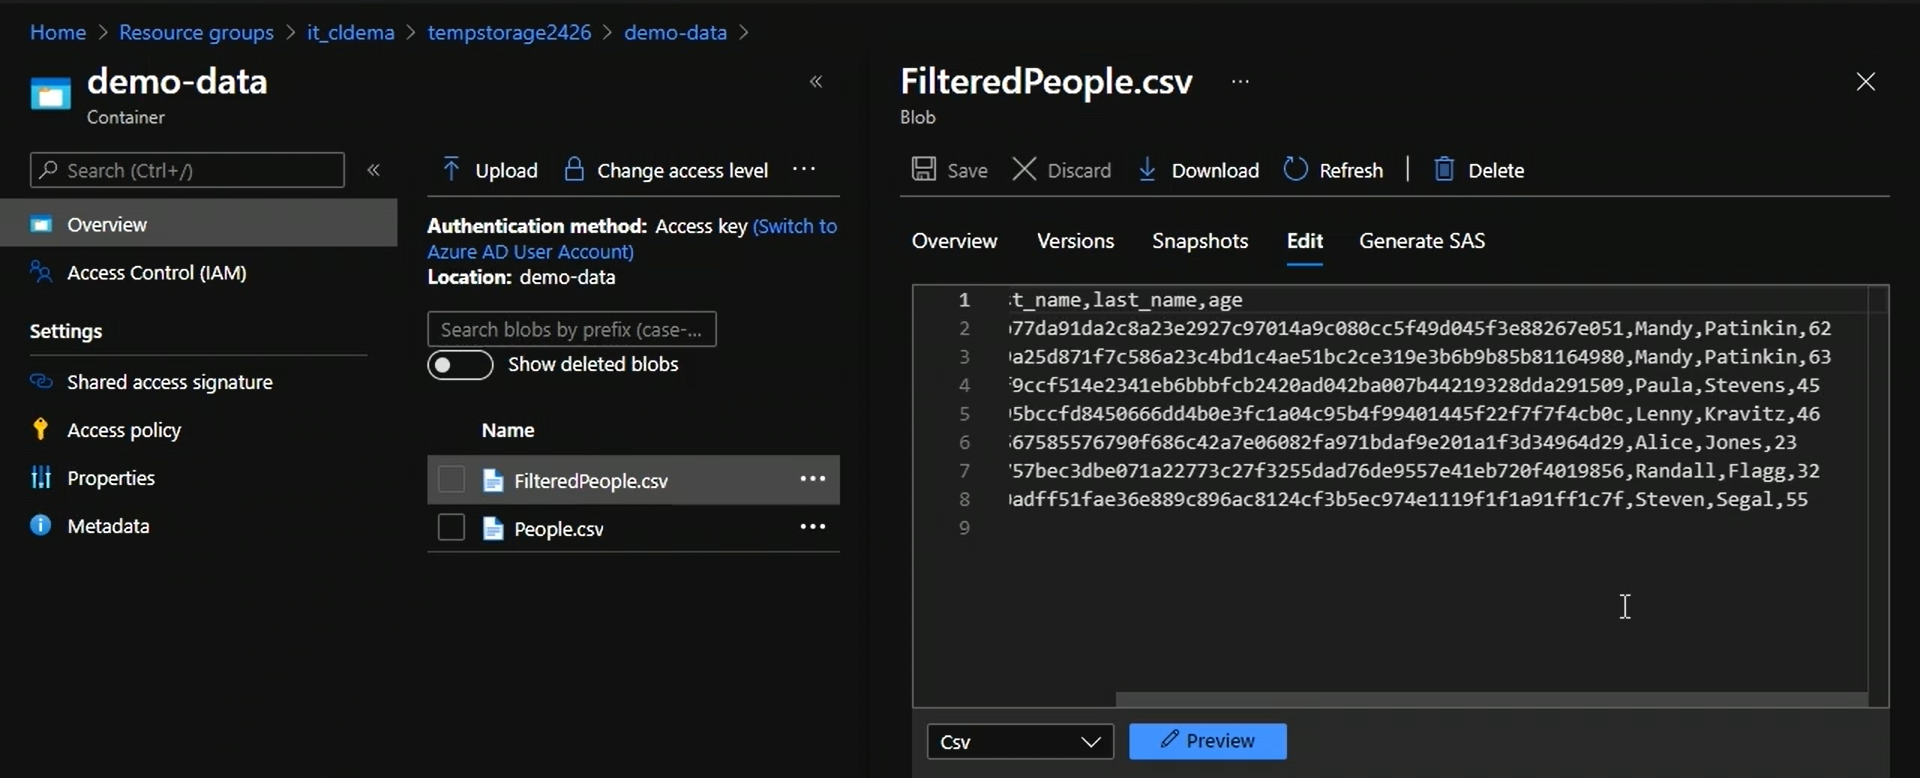This screenshot has width=1920, height=778.
Task: Check the People.csv row checkbox
Action: pos(452,528)
